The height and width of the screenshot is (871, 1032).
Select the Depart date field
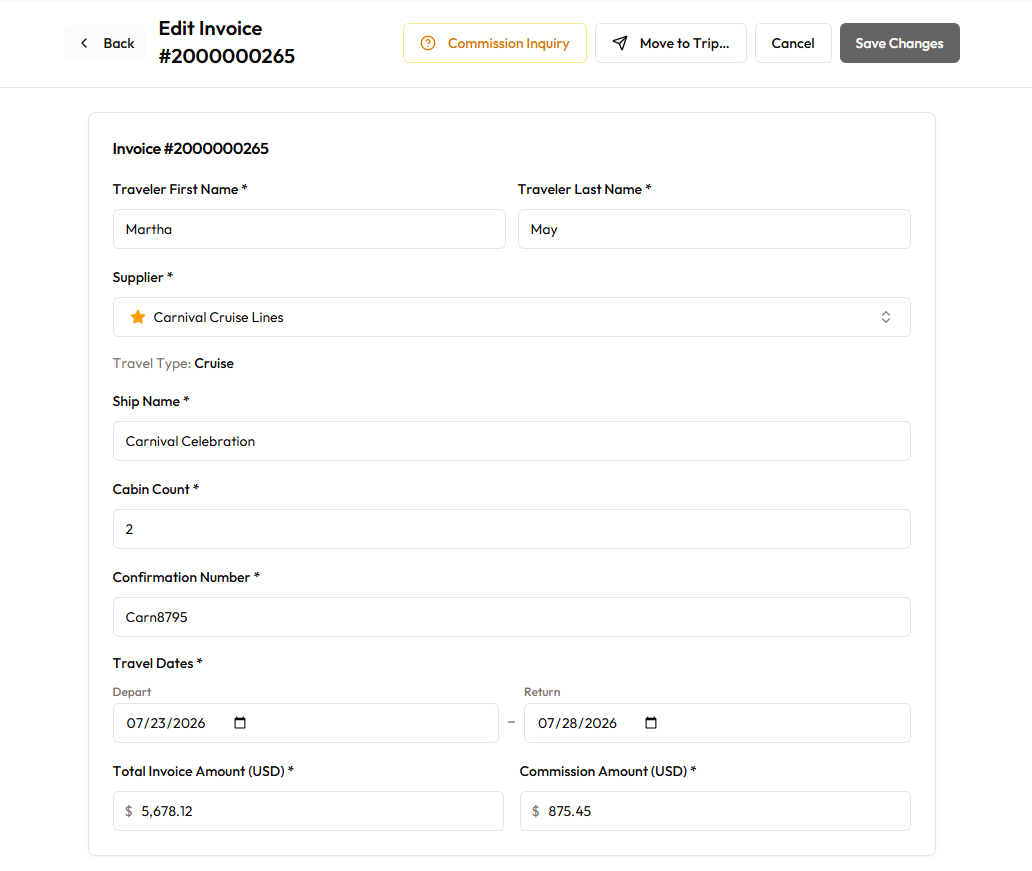[305, 723]
